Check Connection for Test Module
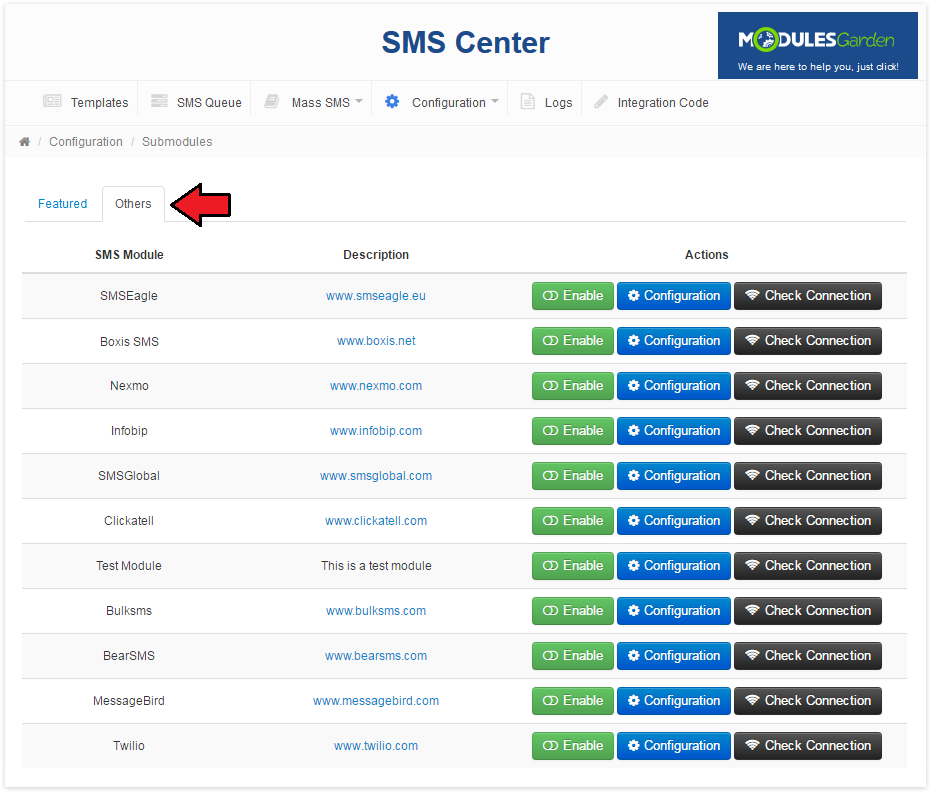930x799 pixels. tap(808, 566)
